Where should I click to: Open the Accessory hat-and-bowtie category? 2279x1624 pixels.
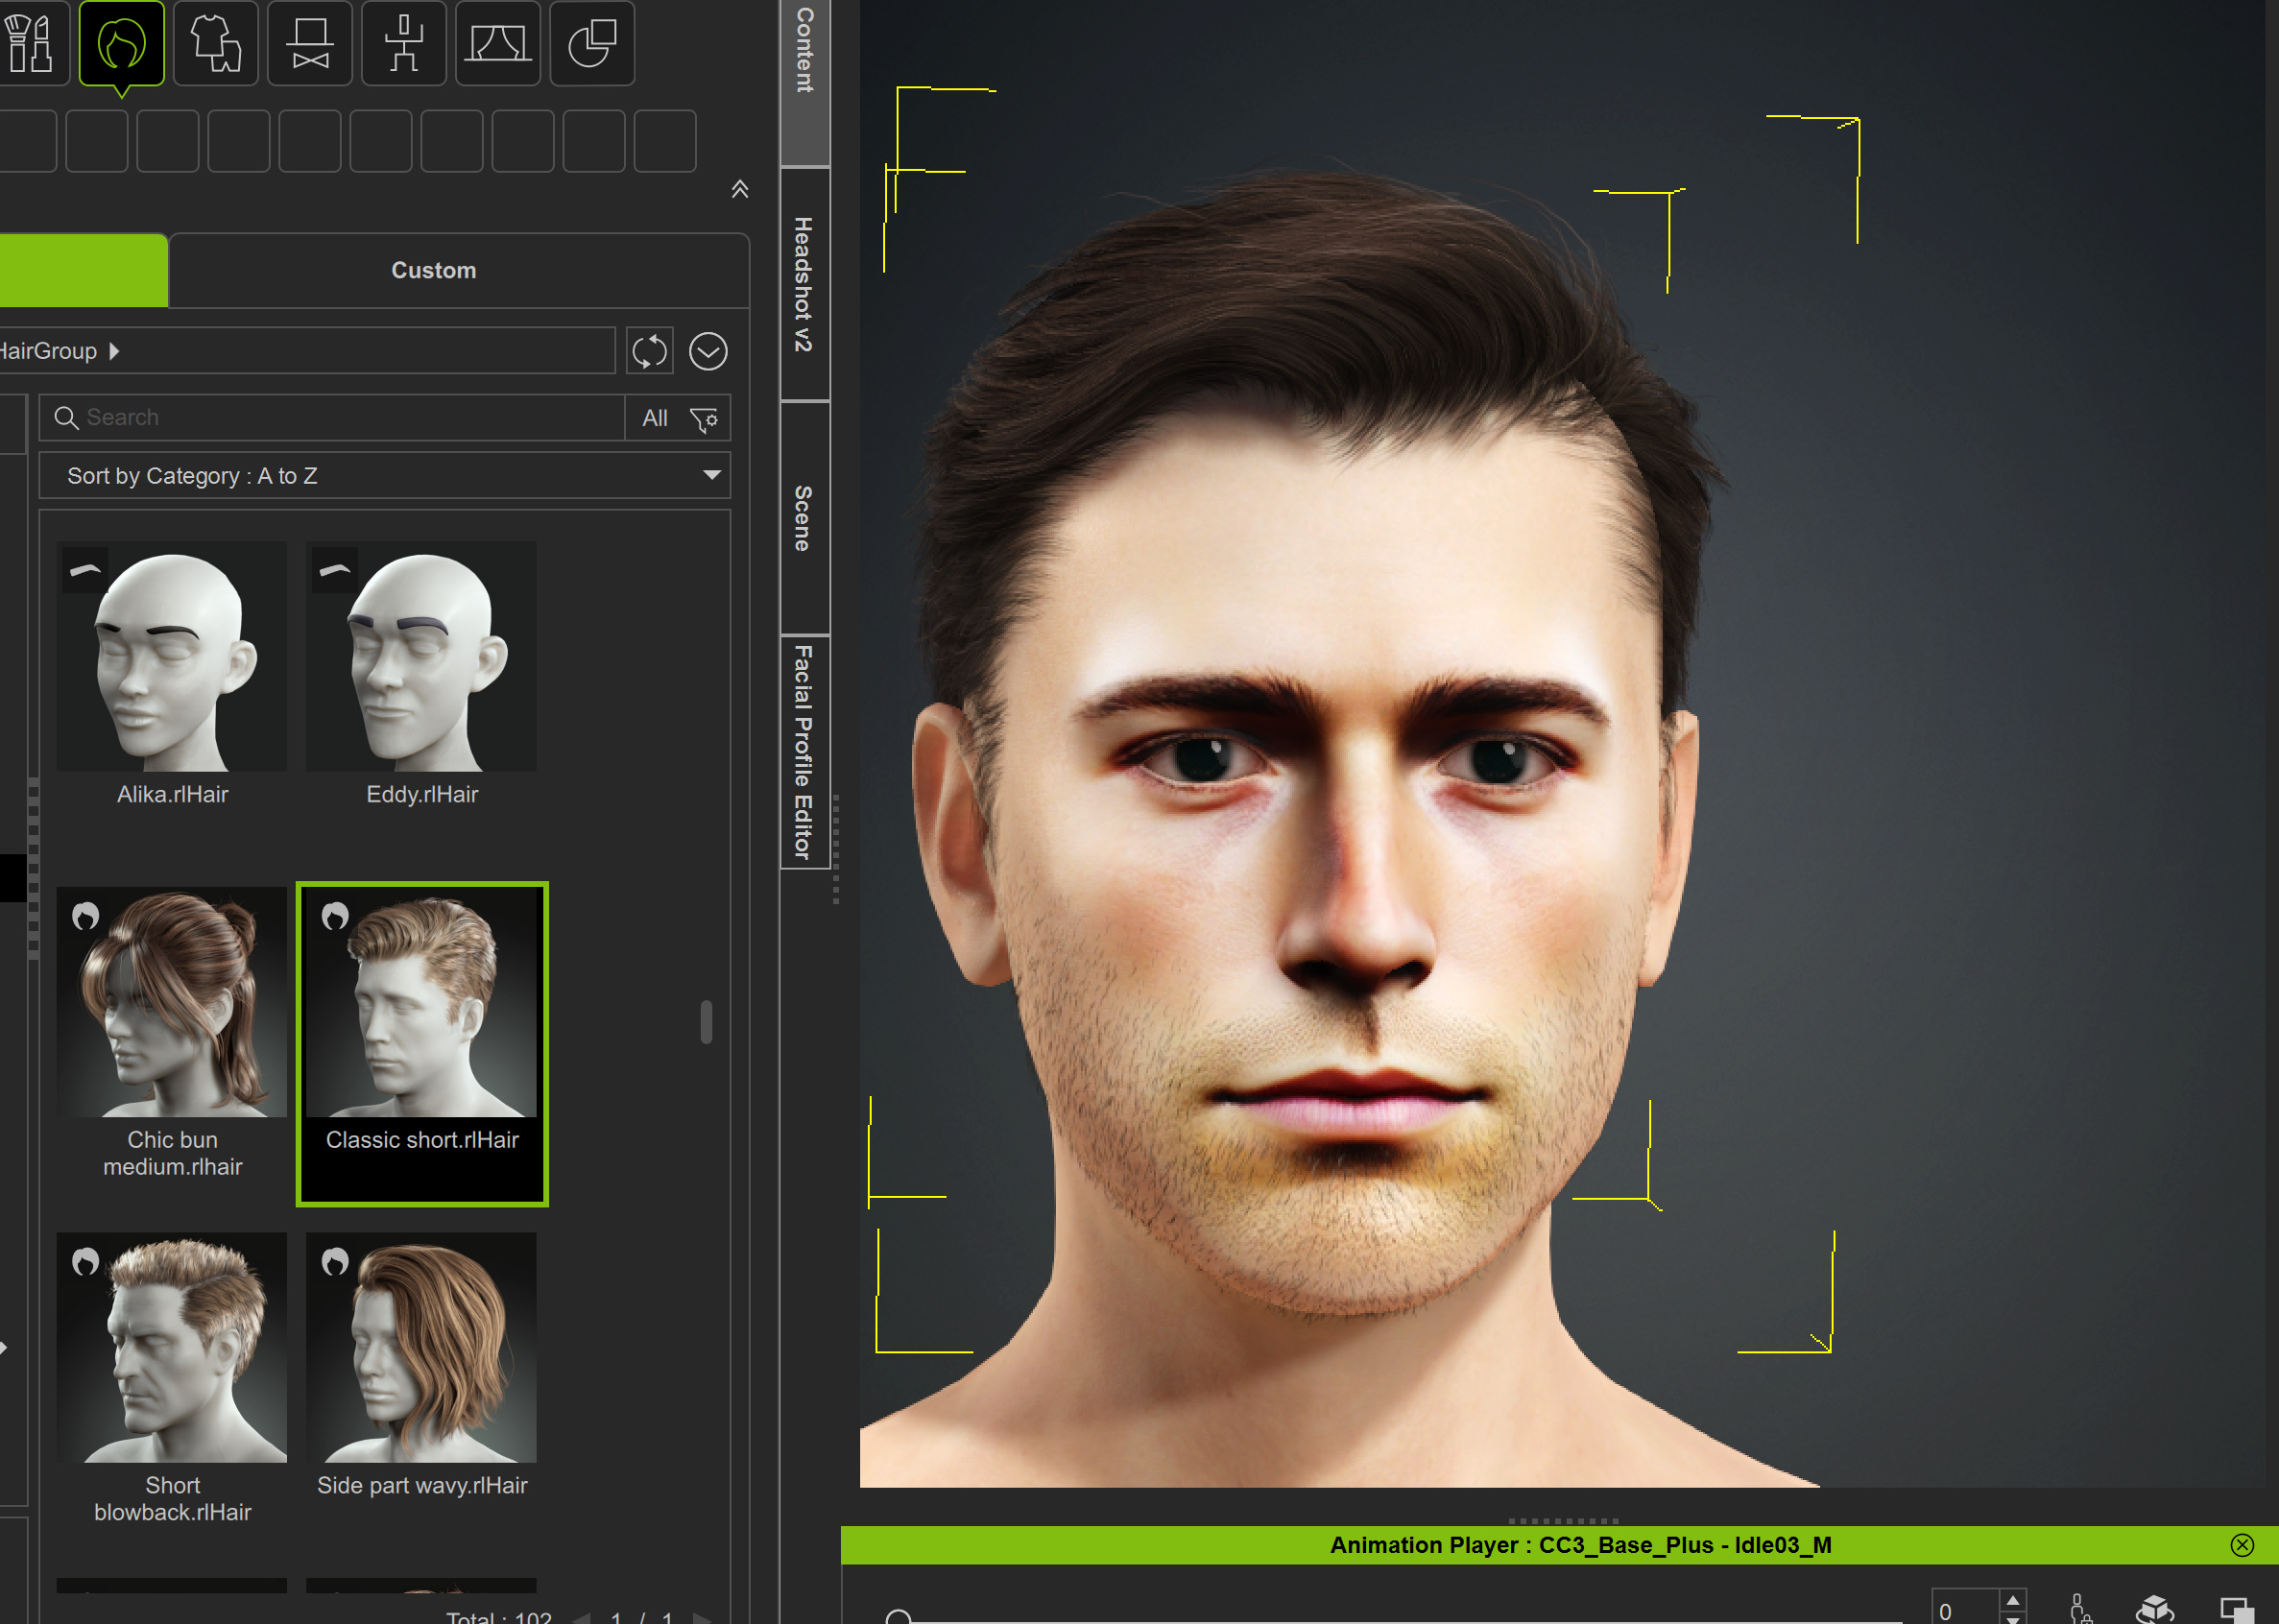coord(310,43)
